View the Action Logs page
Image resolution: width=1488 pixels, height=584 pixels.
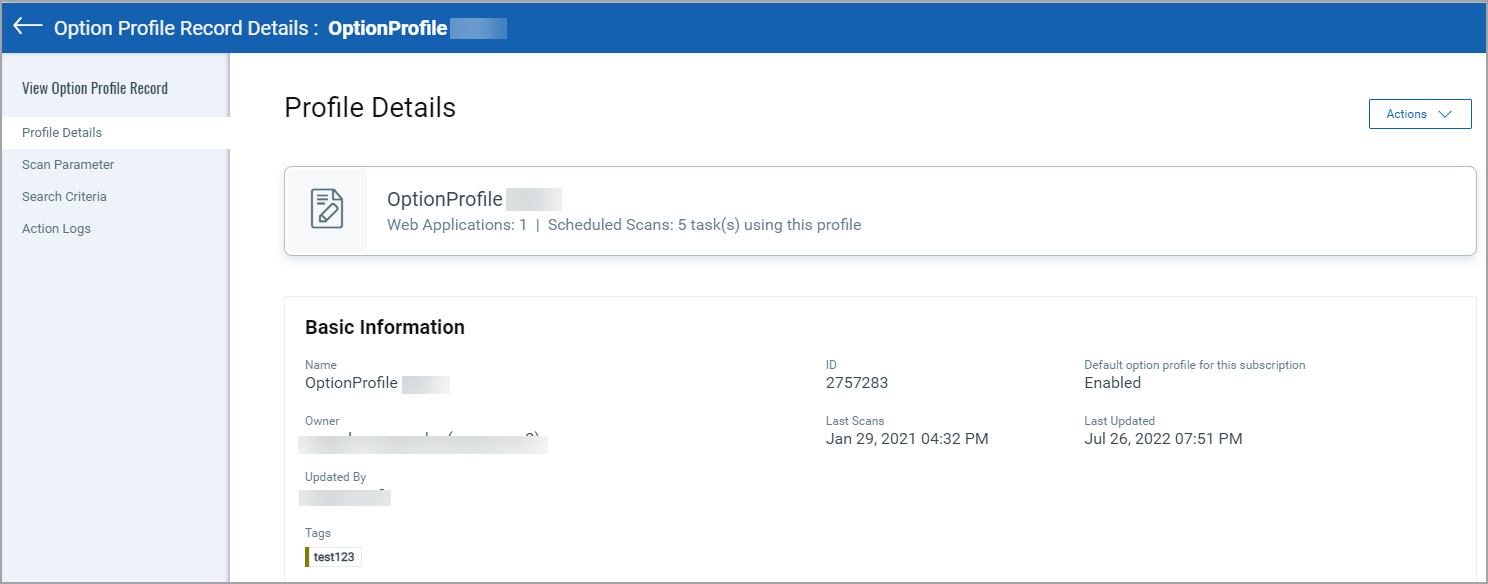point(56,228)
